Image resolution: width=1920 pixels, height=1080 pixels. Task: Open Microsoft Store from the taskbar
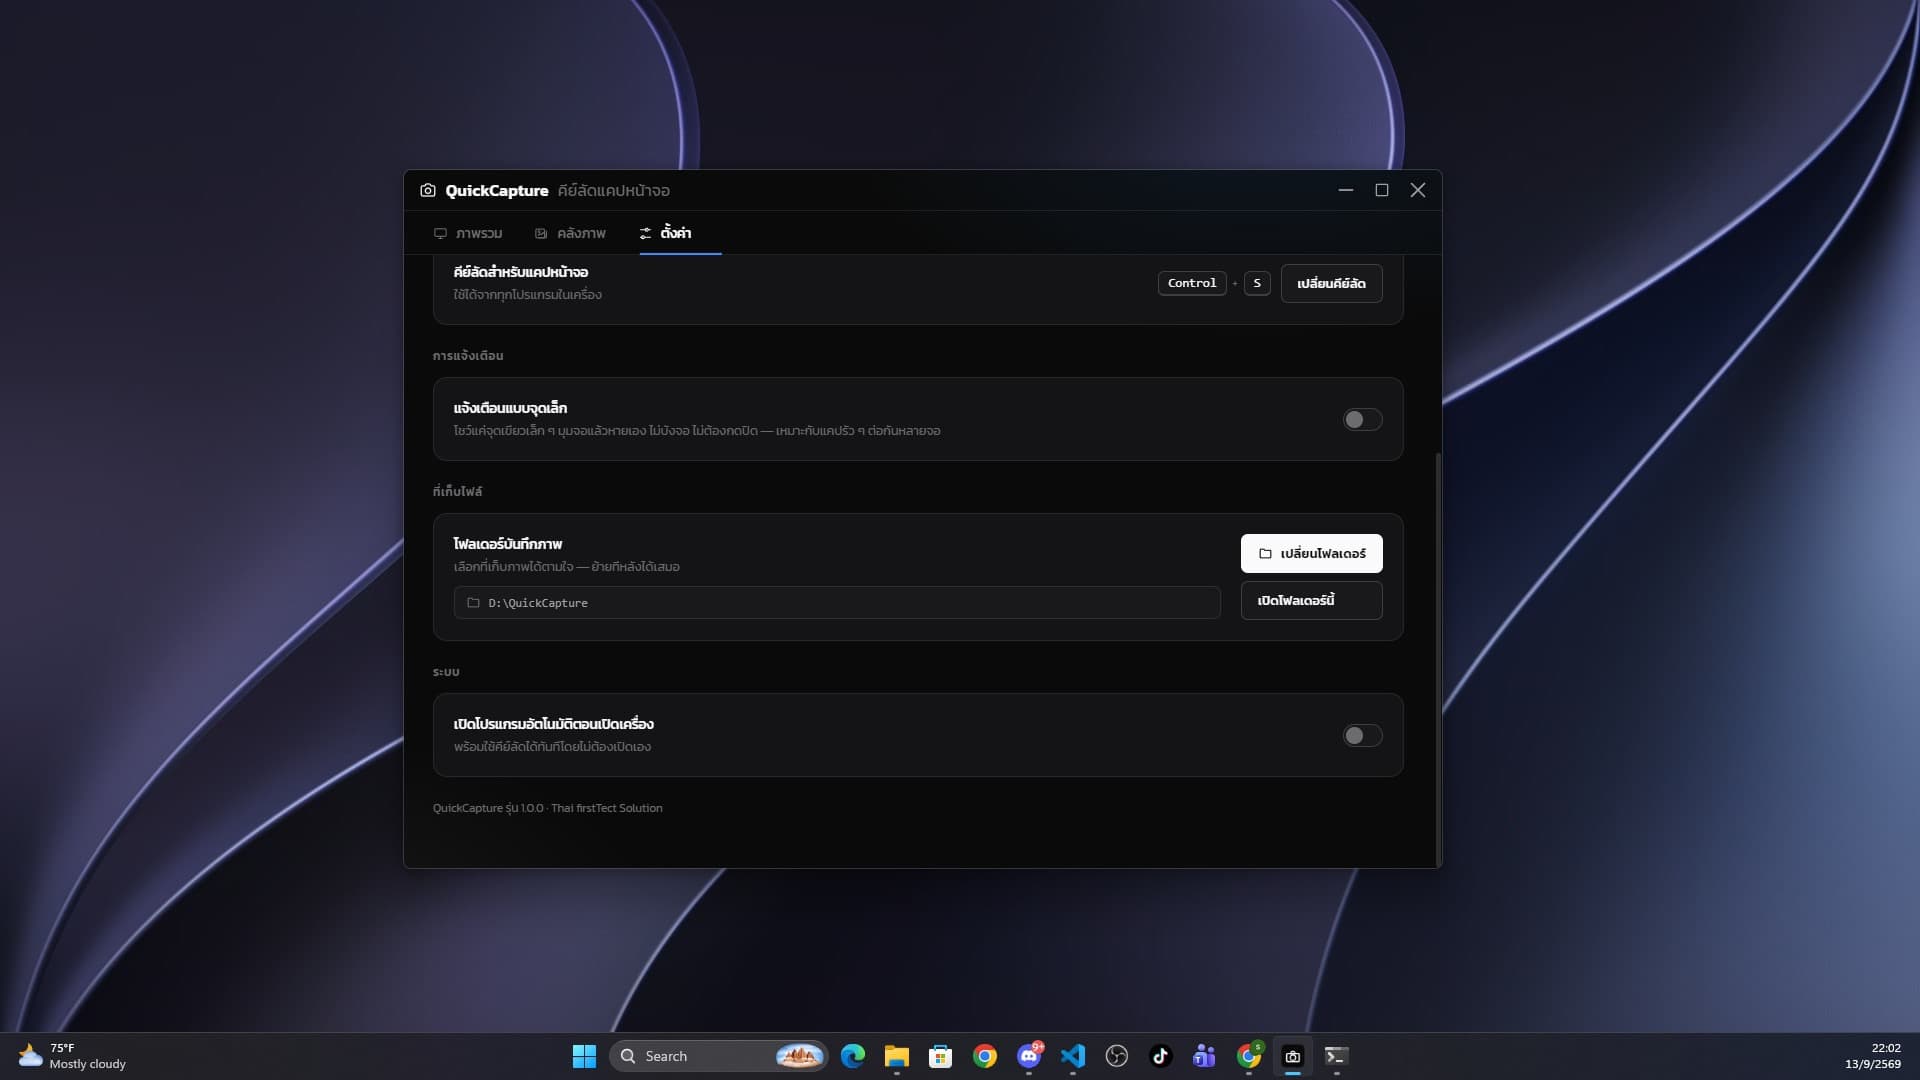tap(941, 1056)
